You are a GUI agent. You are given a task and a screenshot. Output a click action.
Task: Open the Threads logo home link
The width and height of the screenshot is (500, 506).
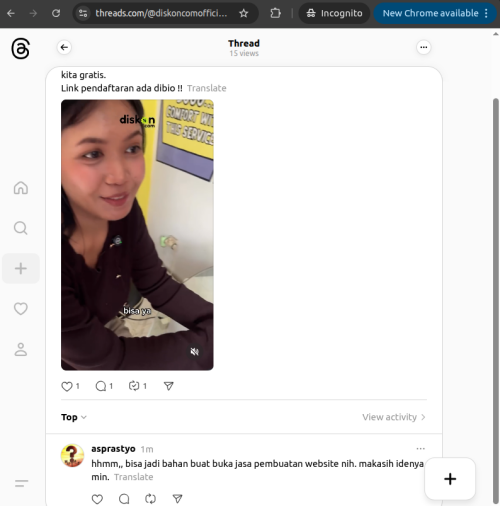pyautogui.click(x=21, y=49)
